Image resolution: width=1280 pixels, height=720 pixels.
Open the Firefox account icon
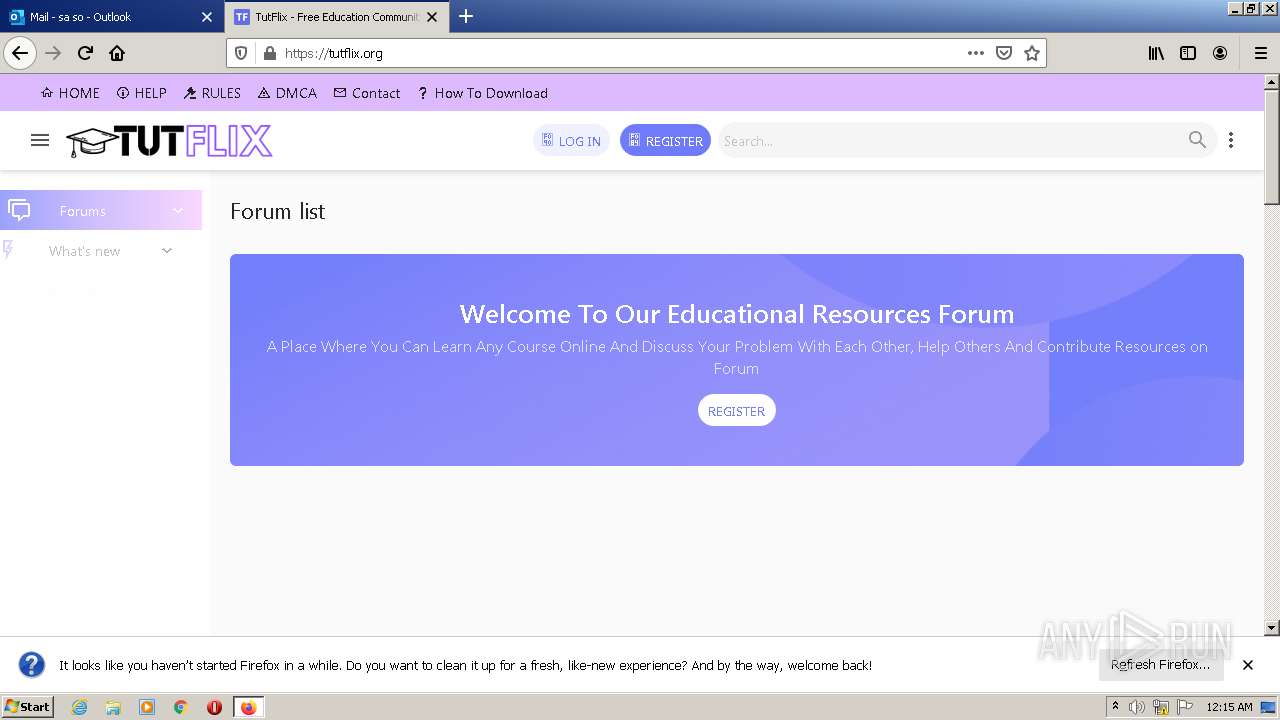tap(1220, 53)
